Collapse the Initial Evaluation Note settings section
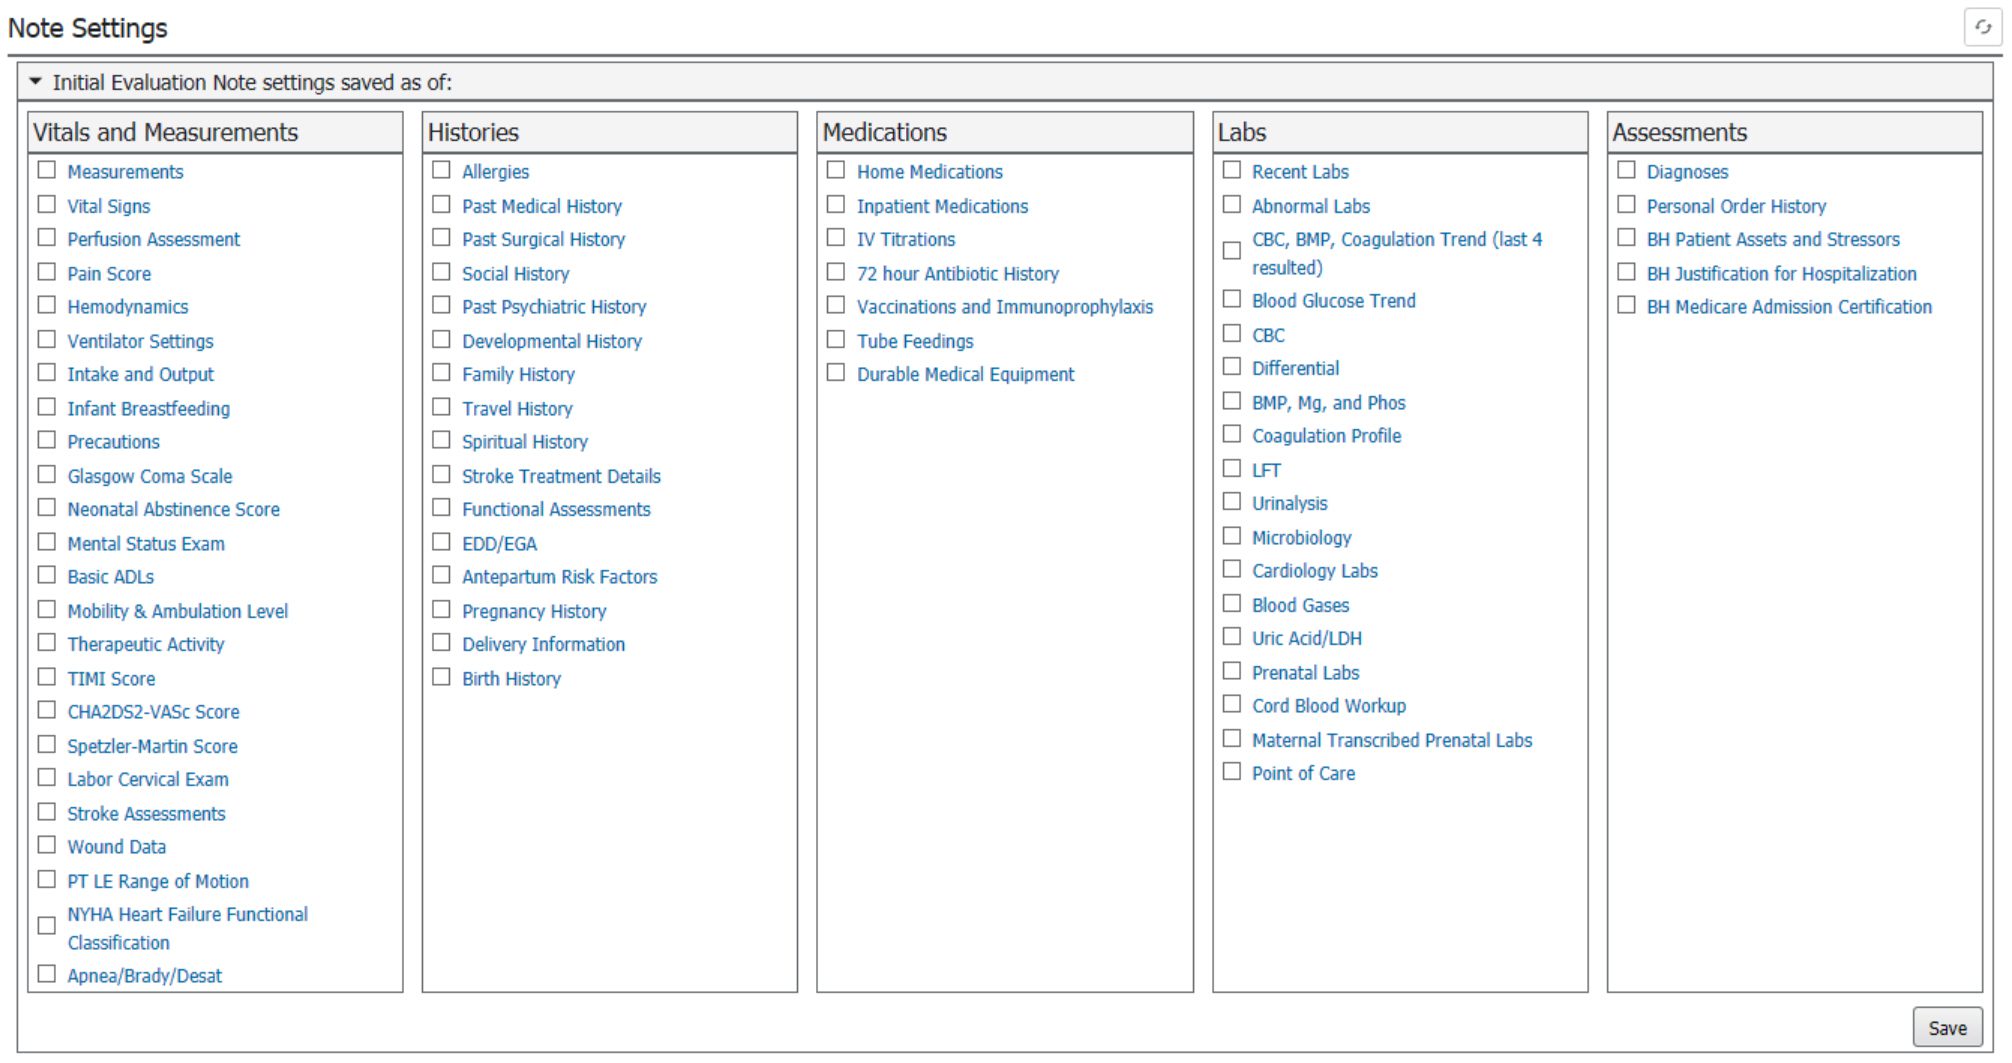This screenshot has height=1063, width=2012. point(36,82)
